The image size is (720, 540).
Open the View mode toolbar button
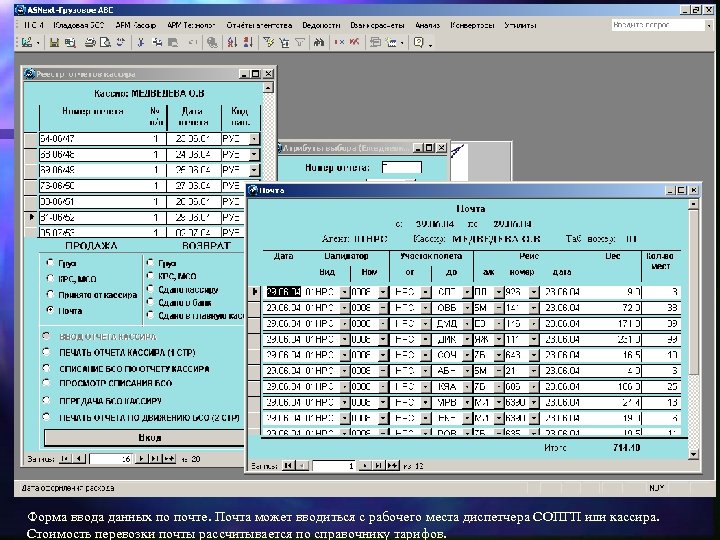pos(27,43)
